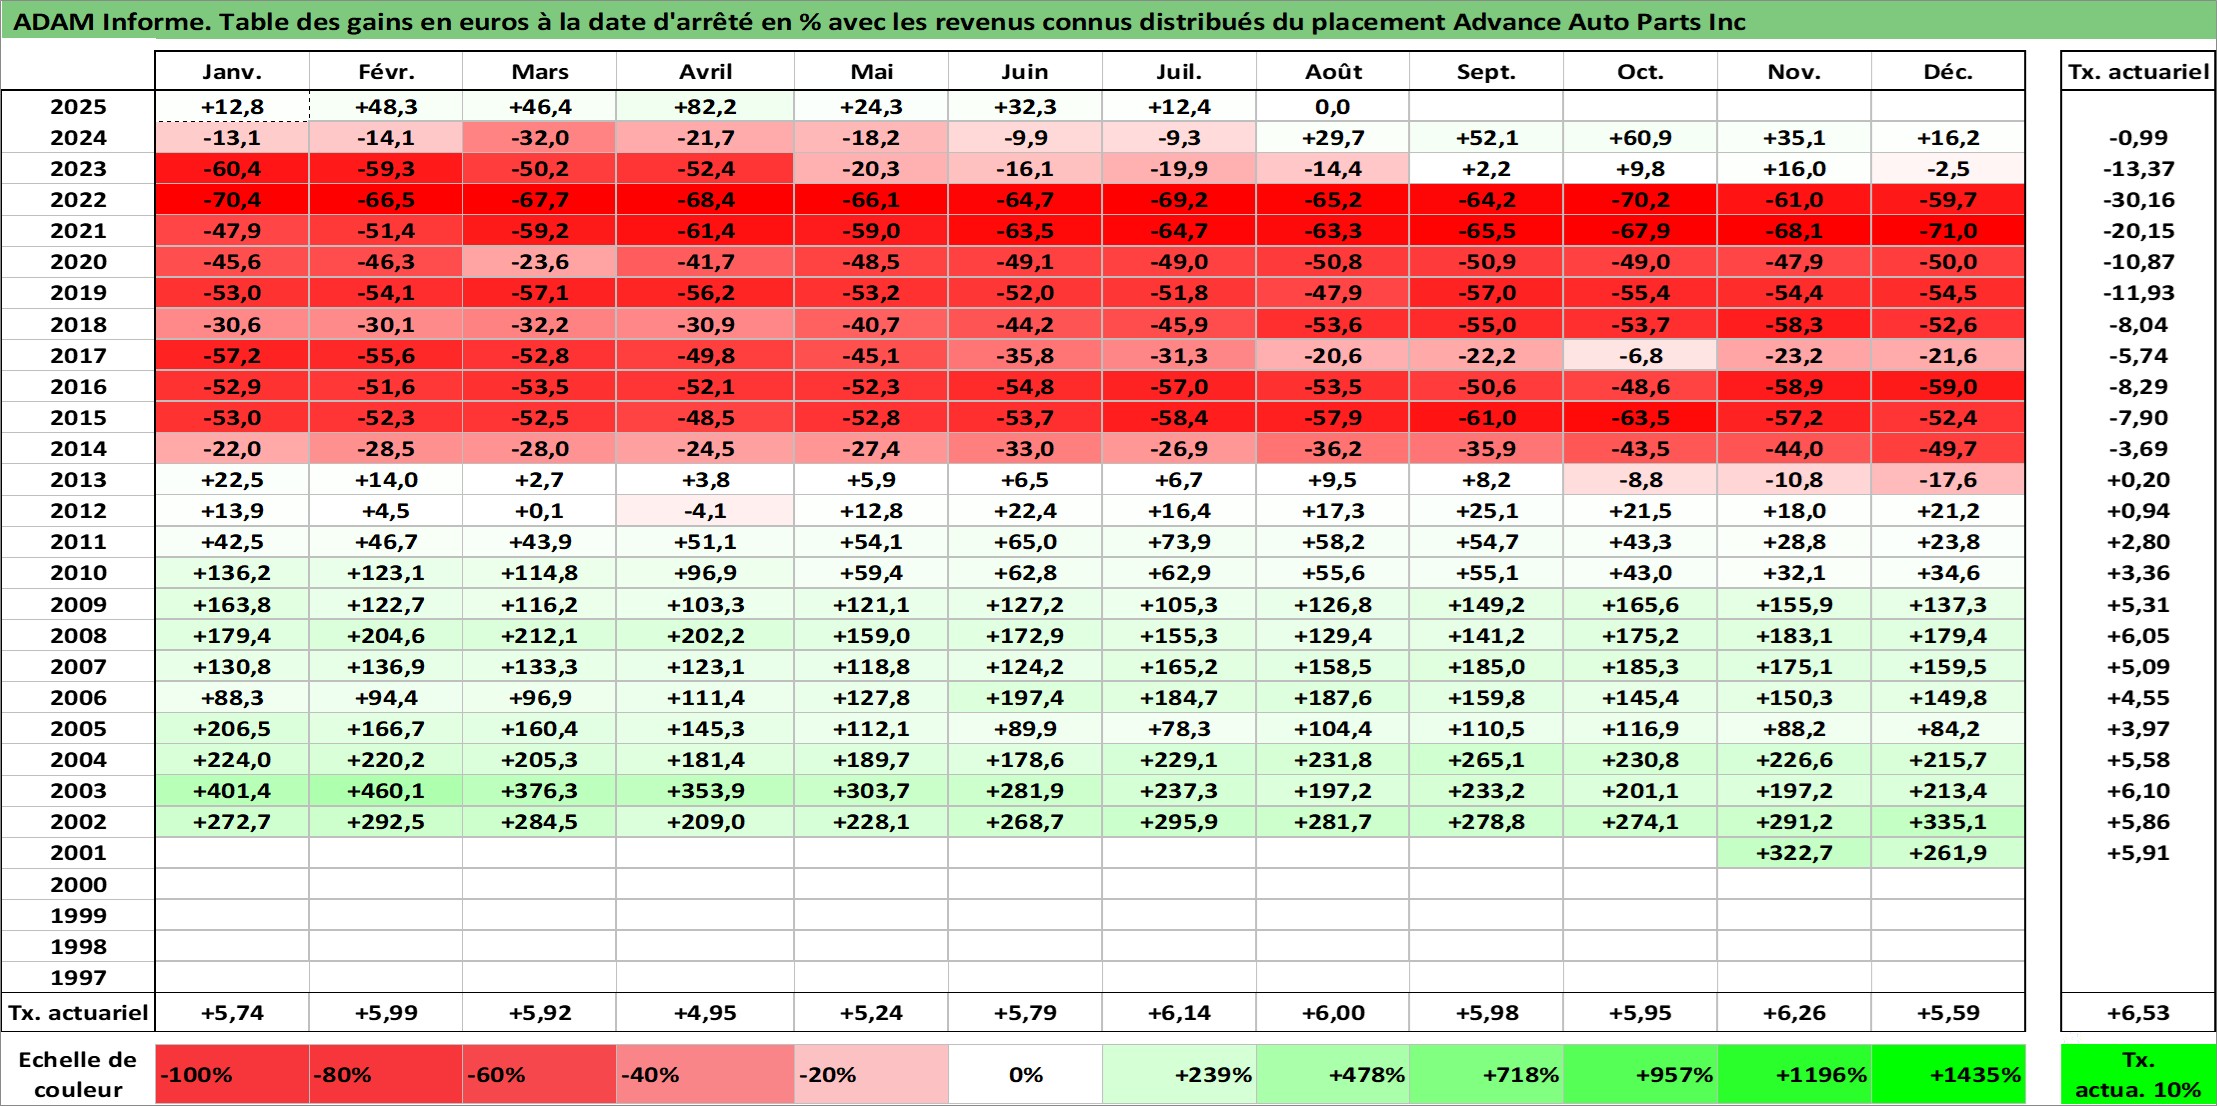2217x1106 pixels.
Task: Click the '-60%' color scale swatch
Action: coord(540,1074)
